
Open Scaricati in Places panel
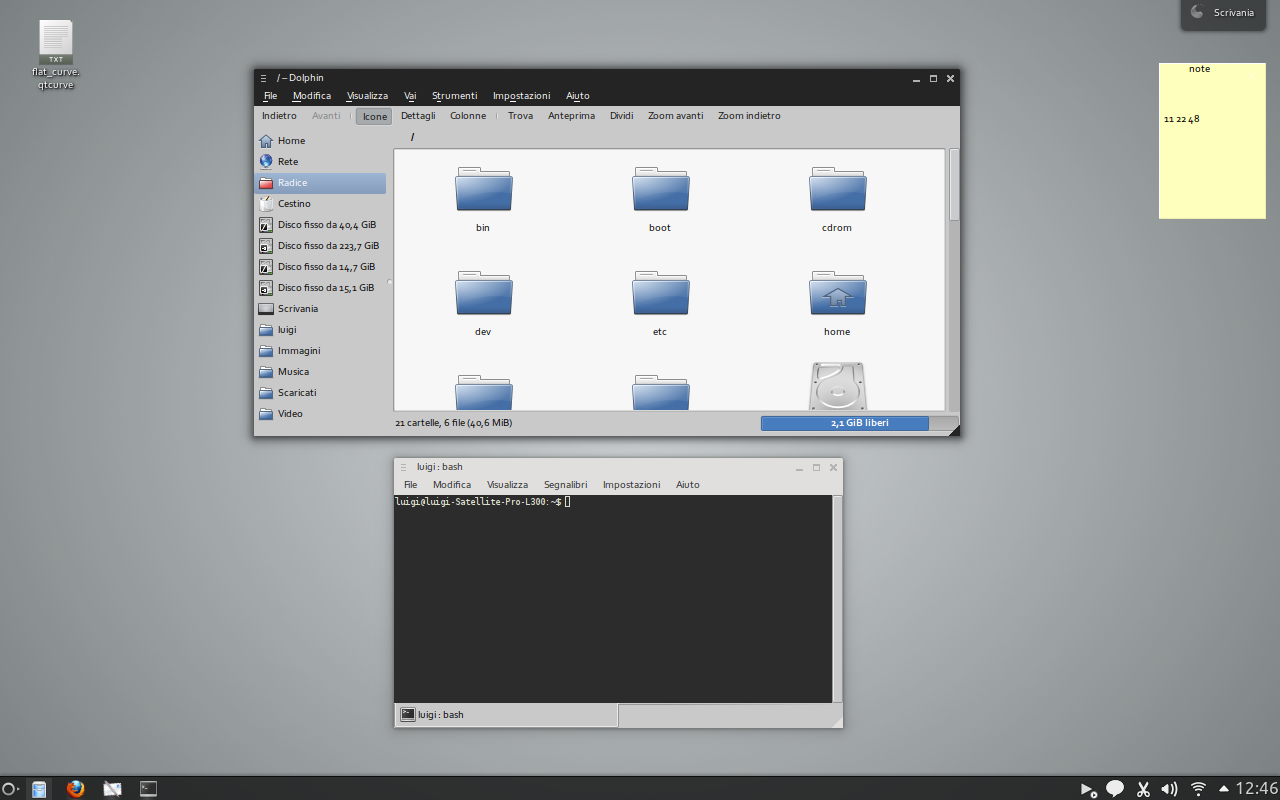point(320,393)
